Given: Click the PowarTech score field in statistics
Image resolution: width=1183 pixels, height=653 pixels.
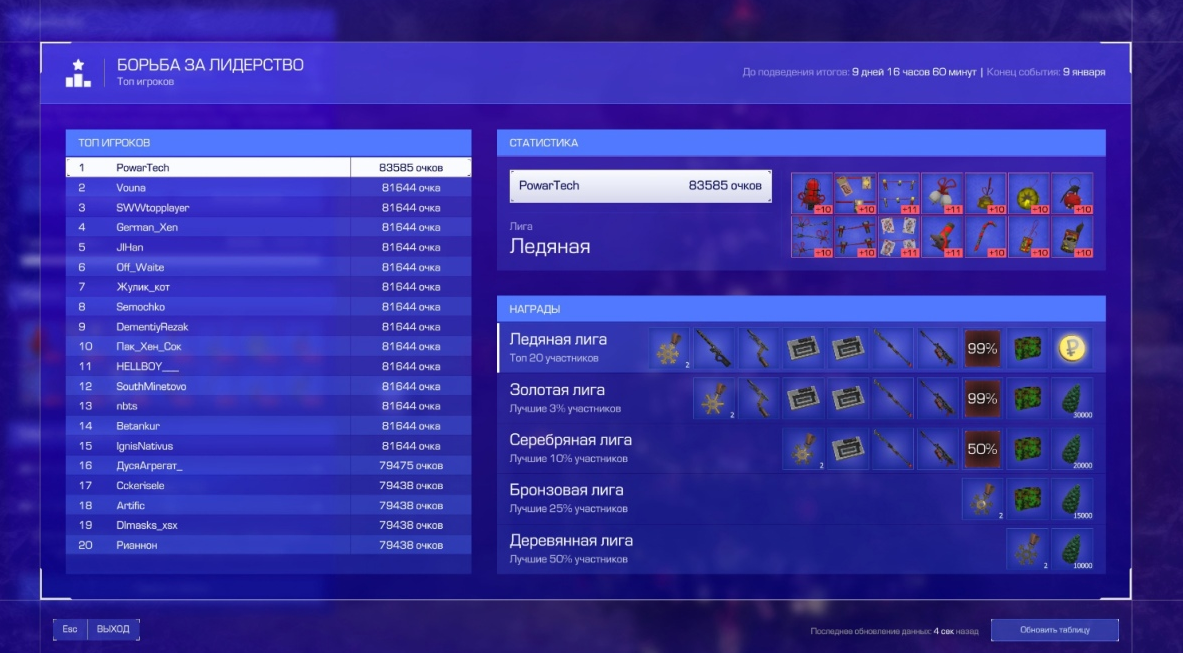Looking at the screenshot, I should click(640, 186).
